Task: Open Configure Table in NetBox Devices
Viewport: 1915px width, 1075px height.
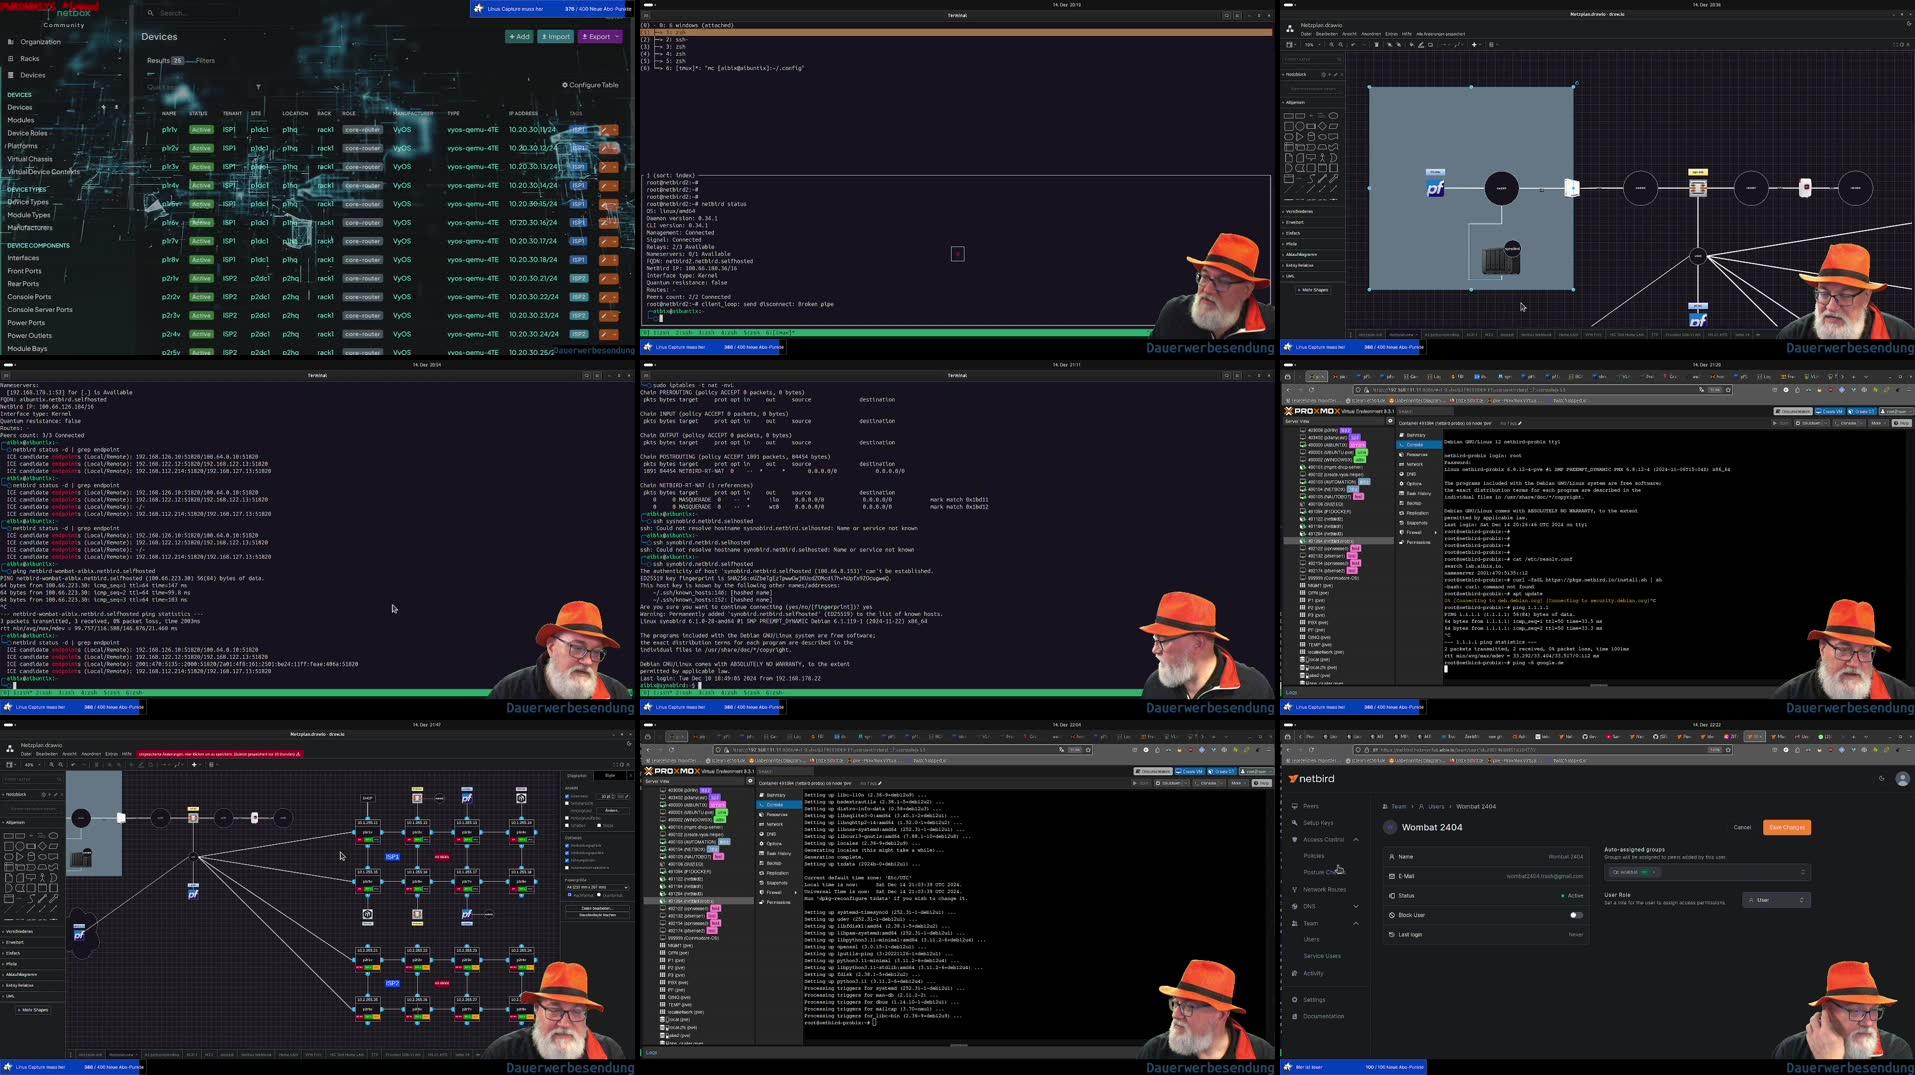Action: tap(590, 85)
